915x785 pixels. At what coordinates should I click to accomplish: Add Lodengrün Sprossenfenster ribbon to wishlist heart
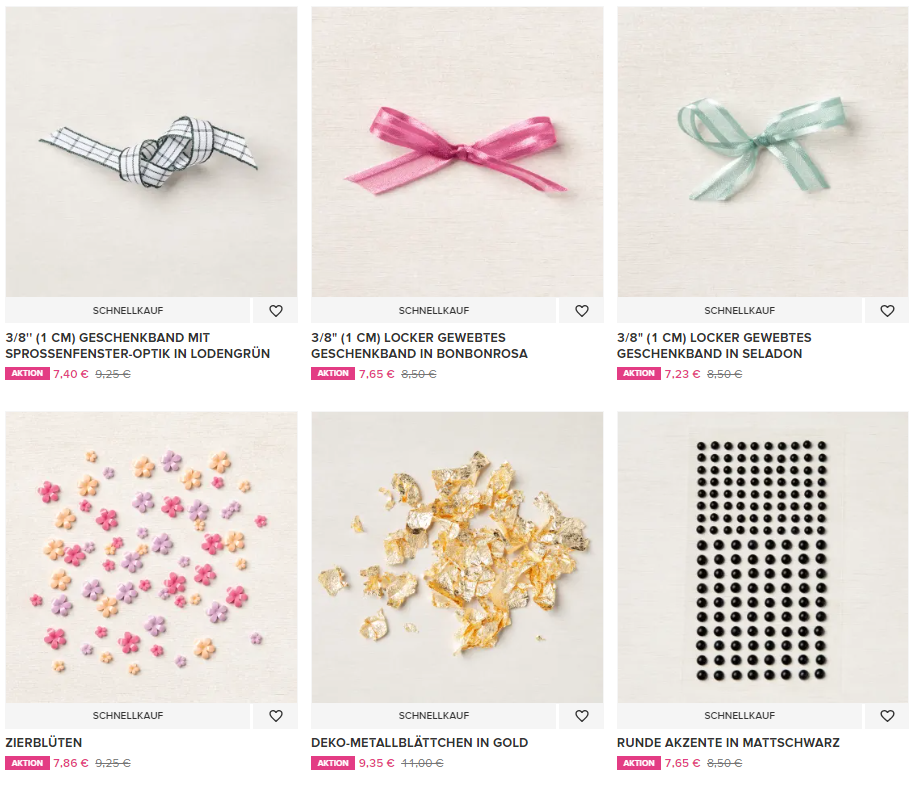pos(275,310)
